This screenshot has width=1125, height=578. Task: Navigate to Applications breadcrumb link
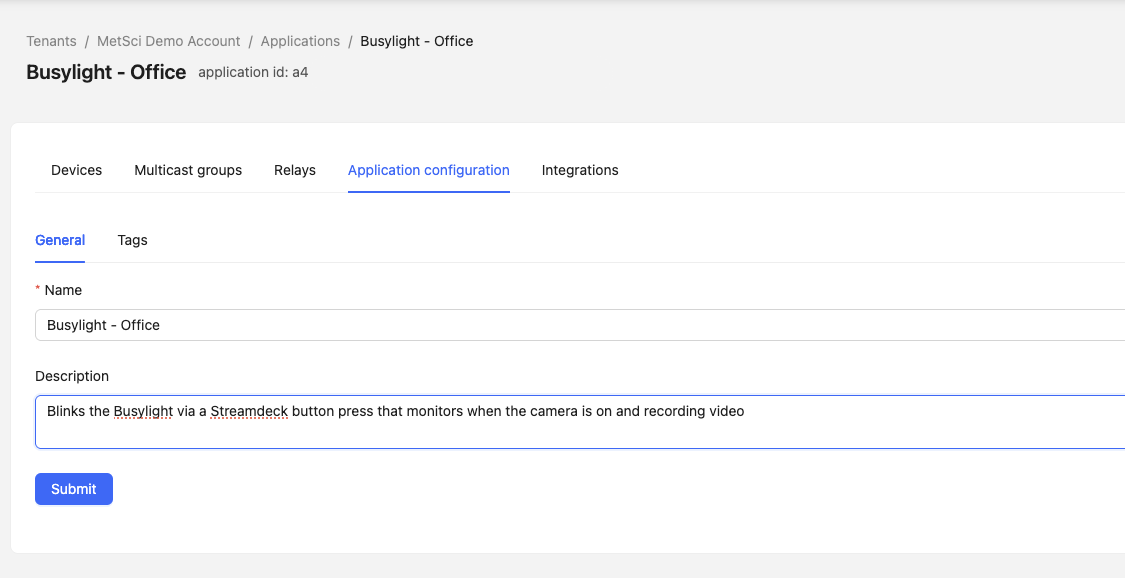(x=300, y=41)
